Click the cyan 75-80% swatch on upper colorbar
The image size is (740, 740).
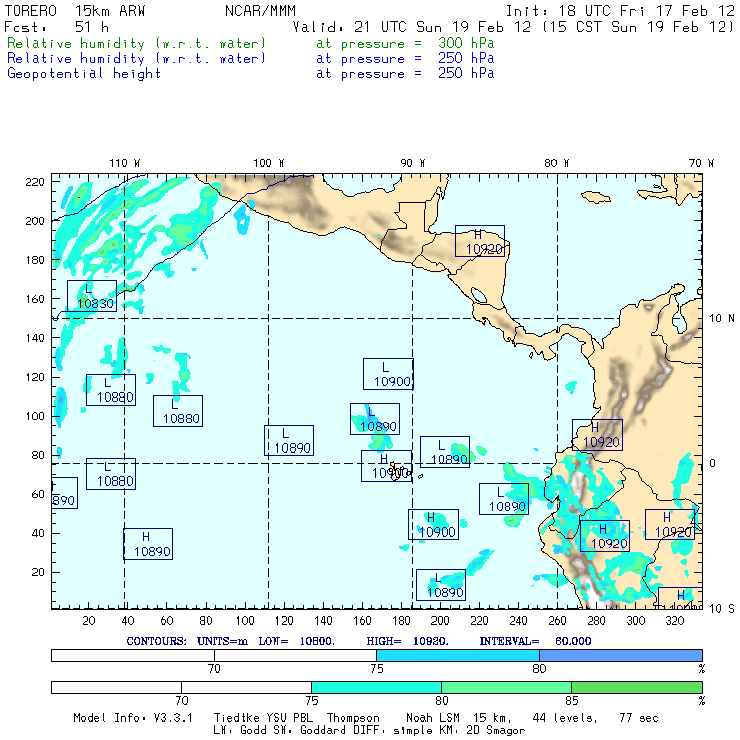click(458, 654)
